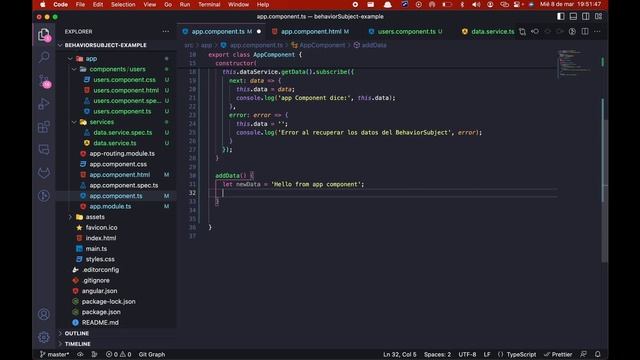Viewport: 640px width, 360px height.
Task: Collapse the BEHAVIORSUBJECT-EXAMPLE root folder
Action: click(x=105, y=45)
